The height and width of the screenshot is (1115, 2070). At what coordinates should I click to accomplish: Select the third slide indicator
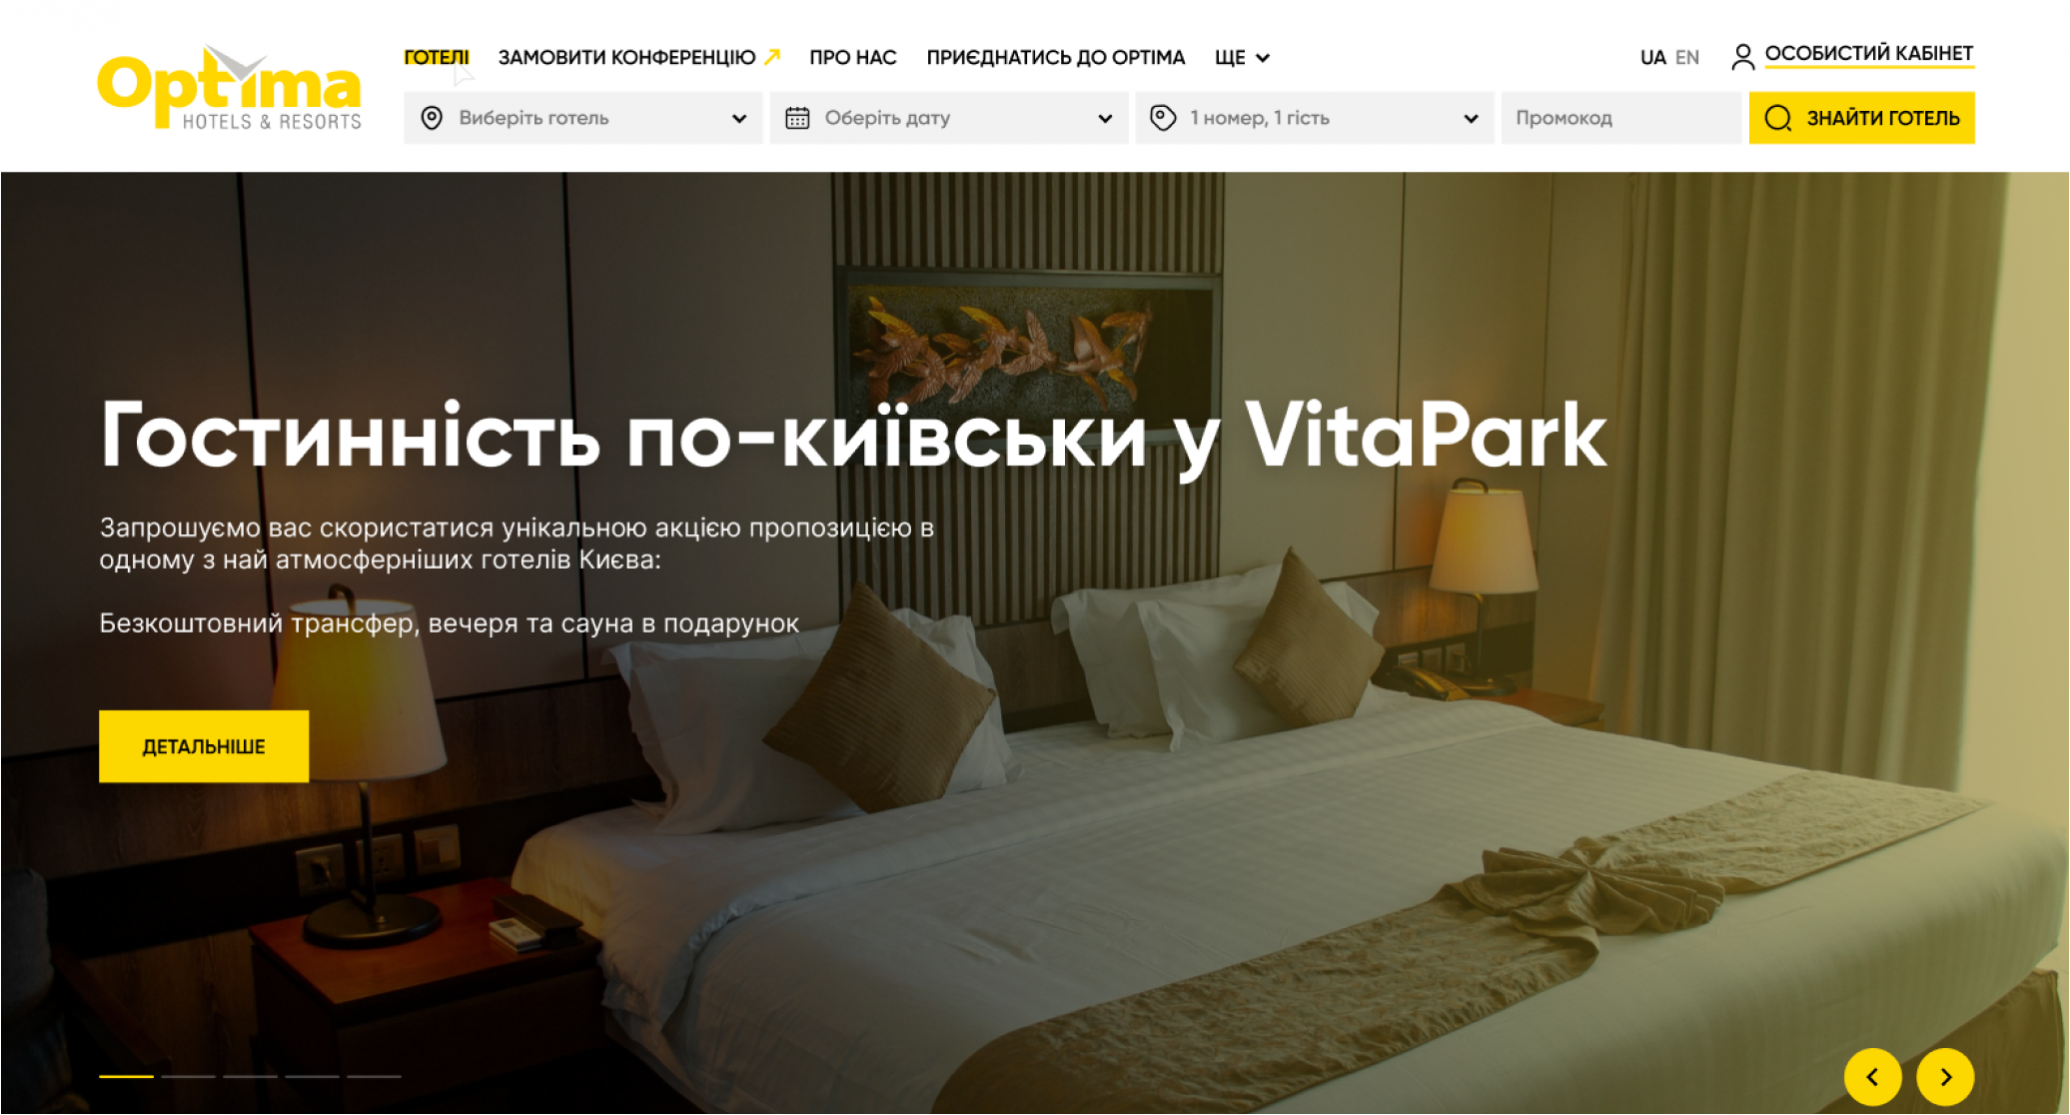(x=250, y=1076)
